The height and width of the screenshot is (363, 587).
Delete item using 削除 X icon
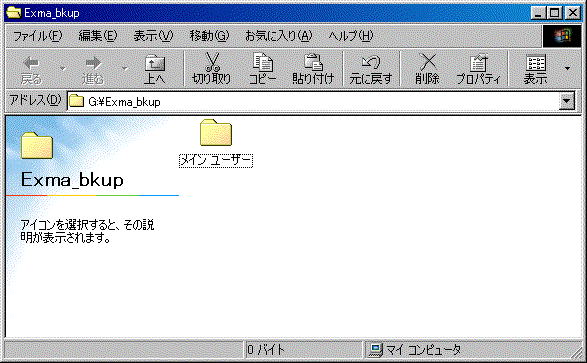[x=427, y=69]
